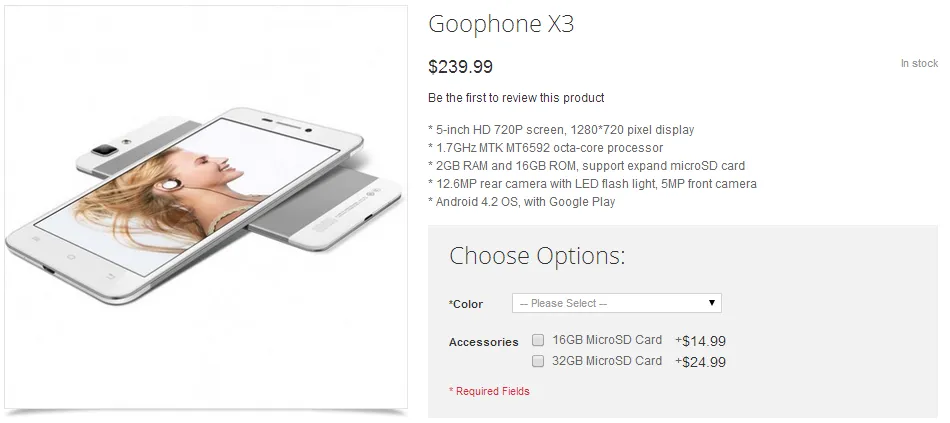Click the Required Fields note
This screenshot has width=950, height=423.
489,391
